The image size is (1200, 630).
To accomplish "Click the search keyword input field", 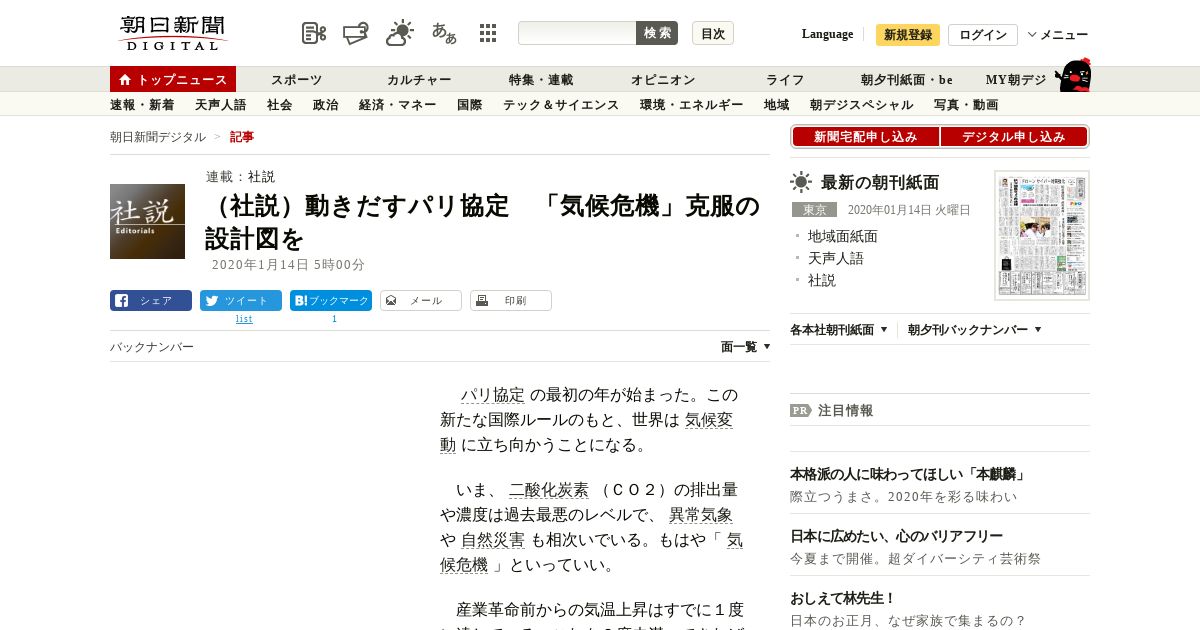I will 577,33.
